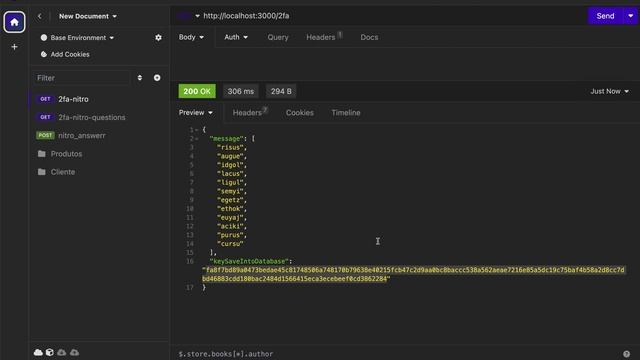The height and width of the screenshot is (360, 640).
Task: Switch to the Query tab
Action: coord(278,37)
